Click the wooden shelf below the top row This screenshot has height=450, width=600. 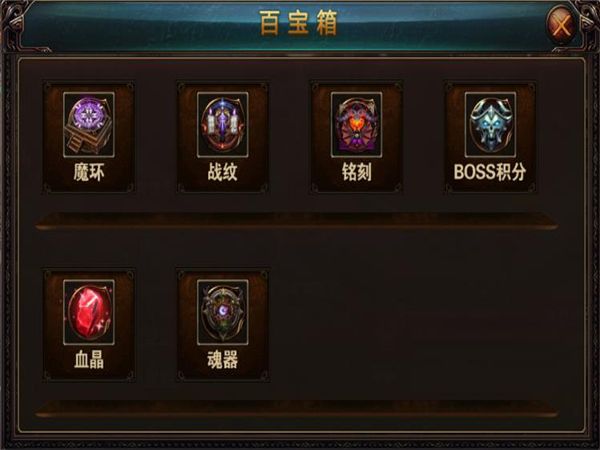click(x=297, y=222)
